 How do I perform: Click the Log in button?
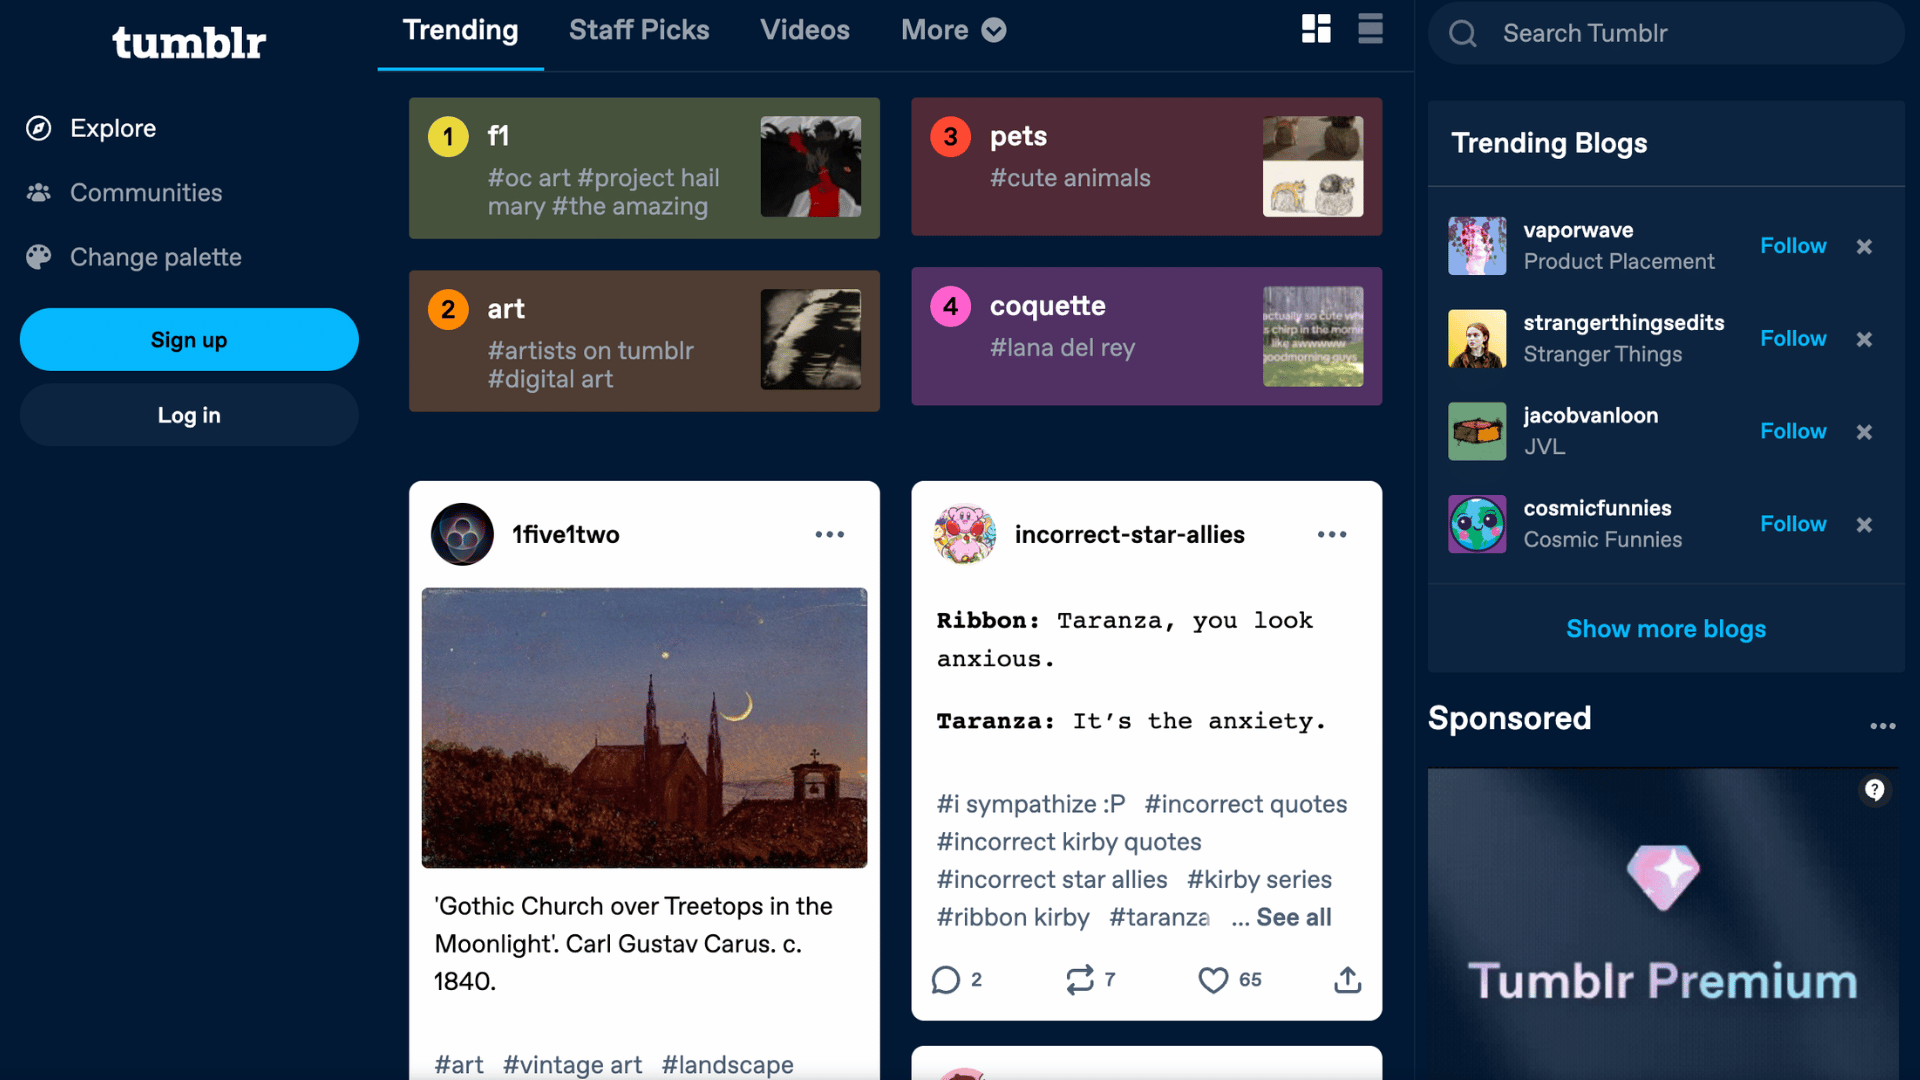189,415
